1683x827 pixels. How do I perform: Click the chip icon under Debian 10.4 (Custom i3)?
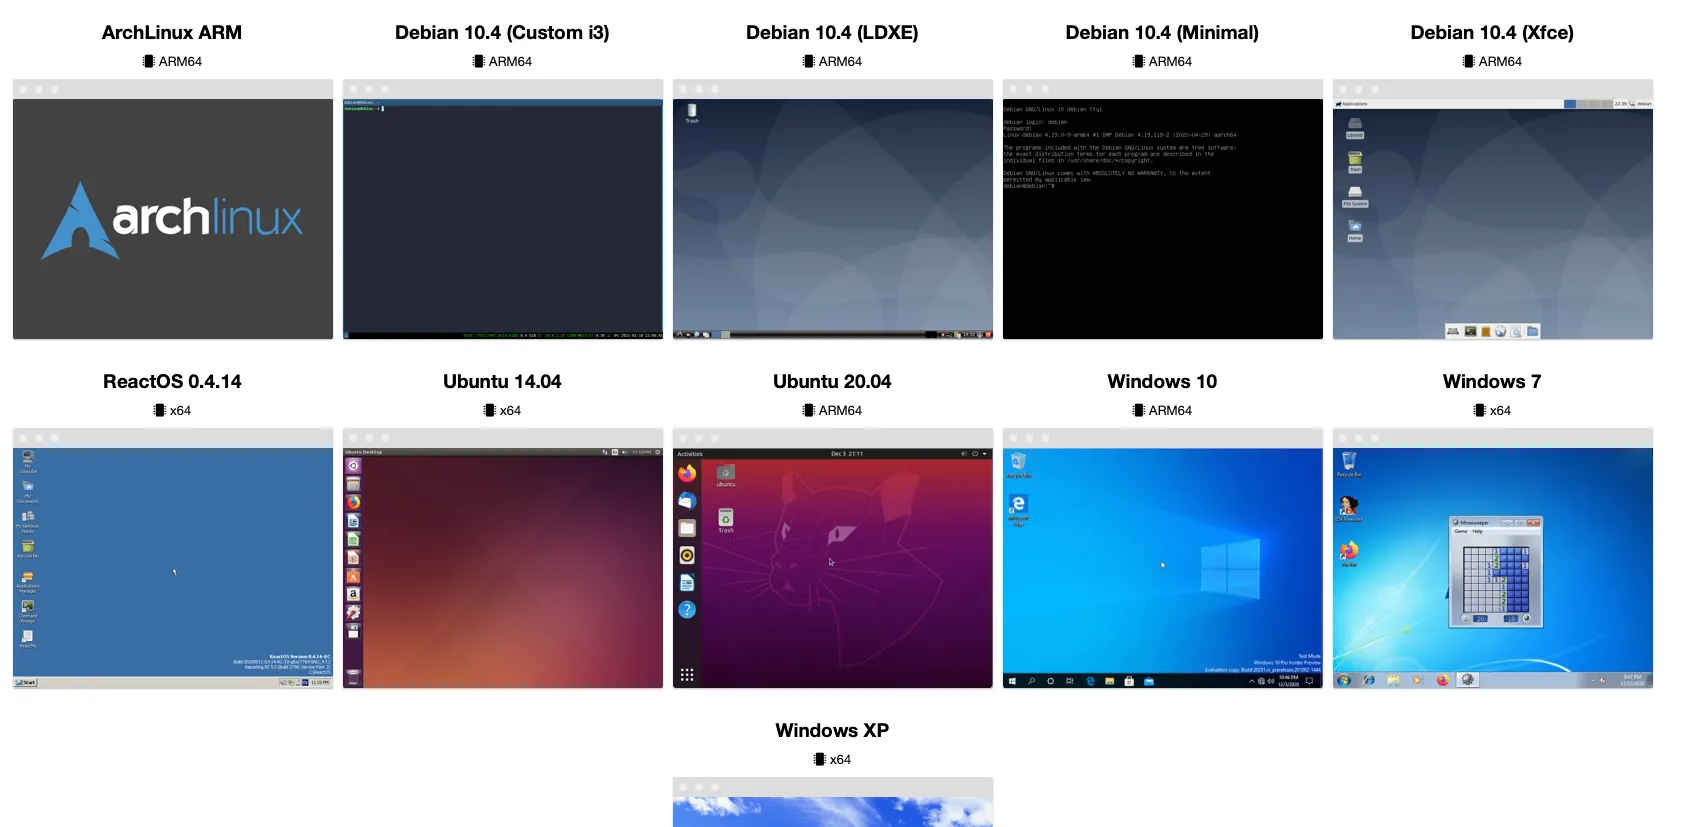(478, 61)
